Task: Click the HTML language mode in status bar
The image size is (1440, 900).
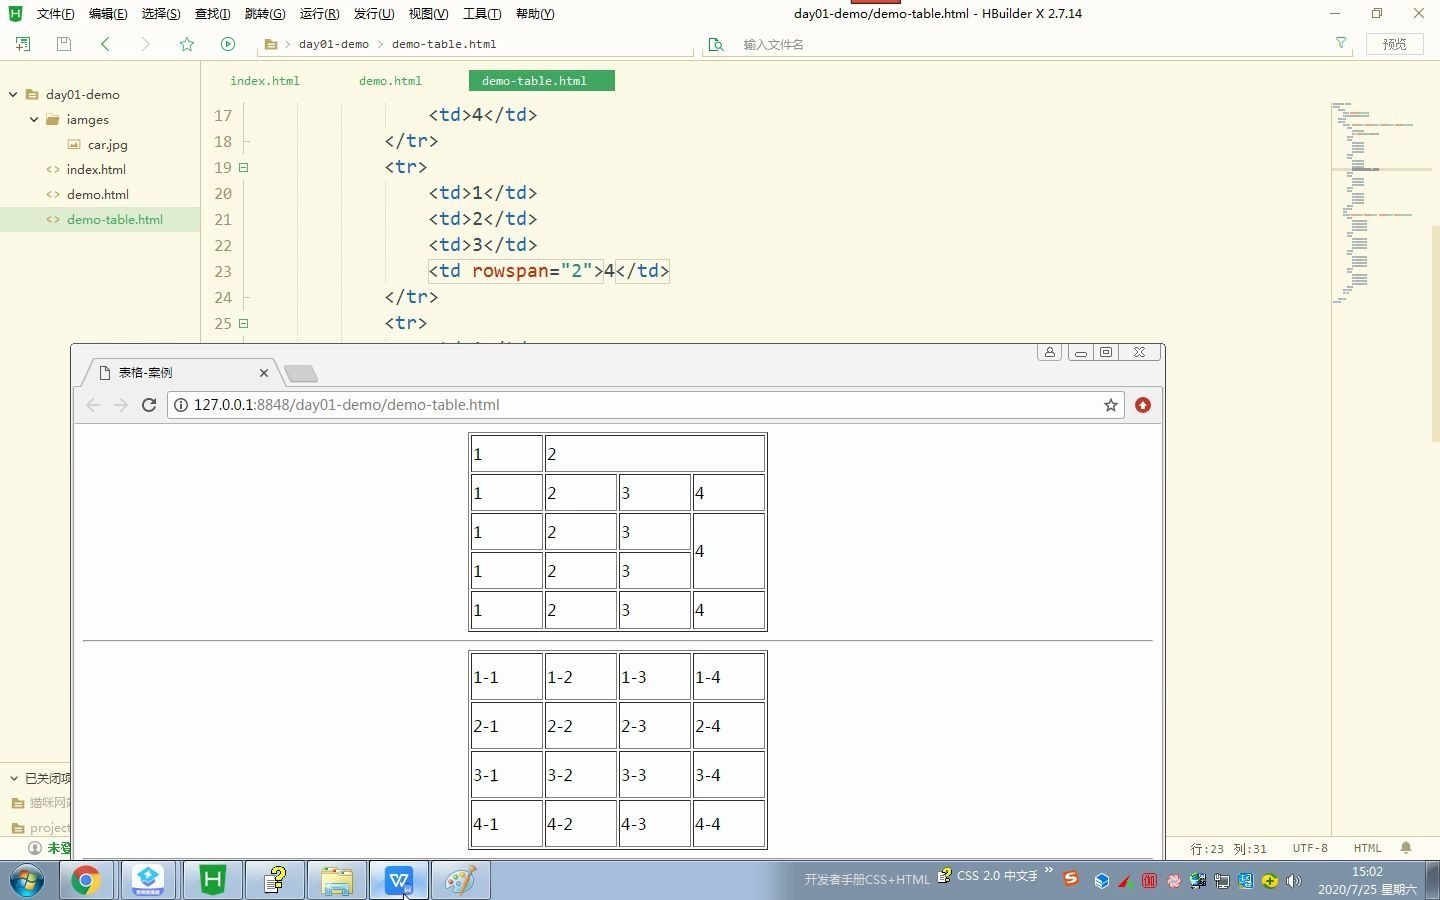Action: tap(1367, 848)
